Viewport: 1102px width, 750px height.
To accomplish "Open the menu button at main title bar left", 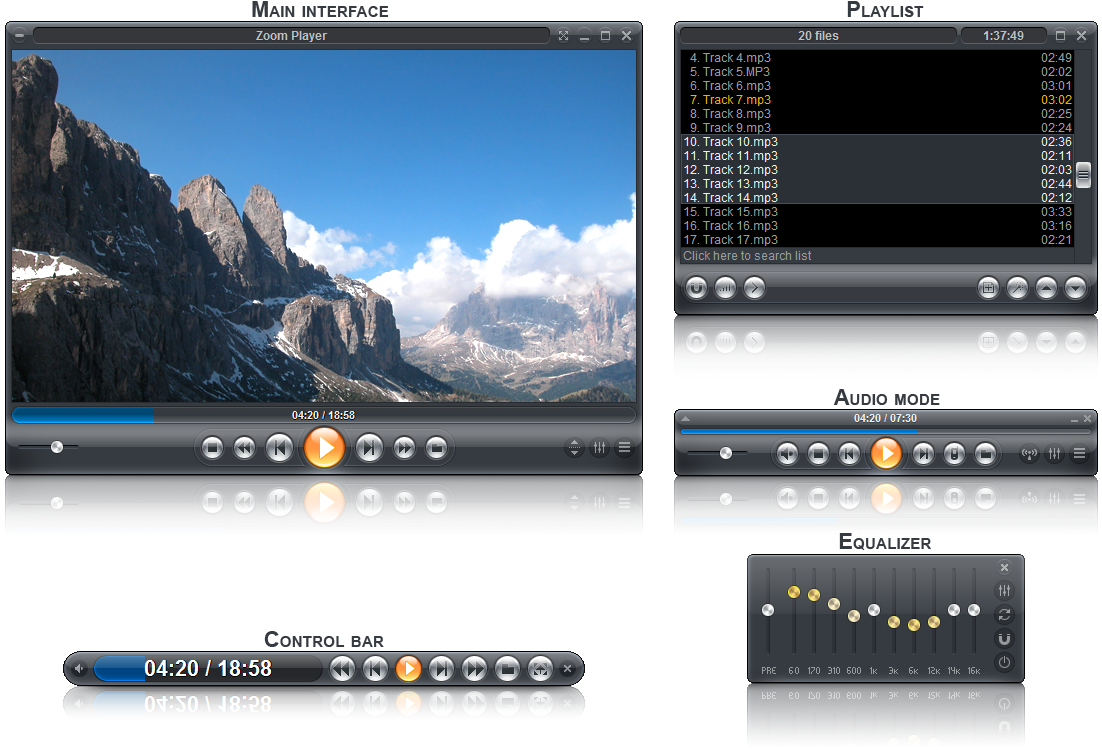I will point(20,35).
